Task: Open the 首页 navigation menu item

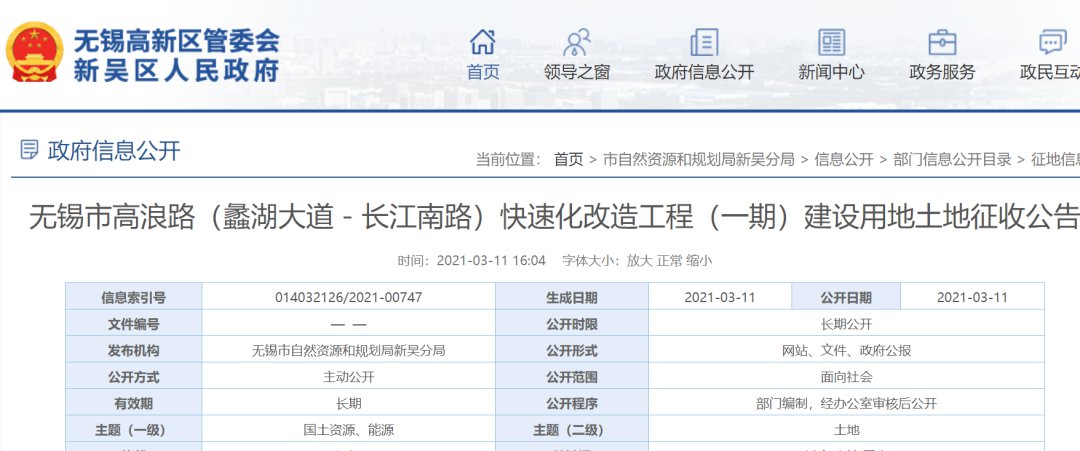Action: point(483,72)
